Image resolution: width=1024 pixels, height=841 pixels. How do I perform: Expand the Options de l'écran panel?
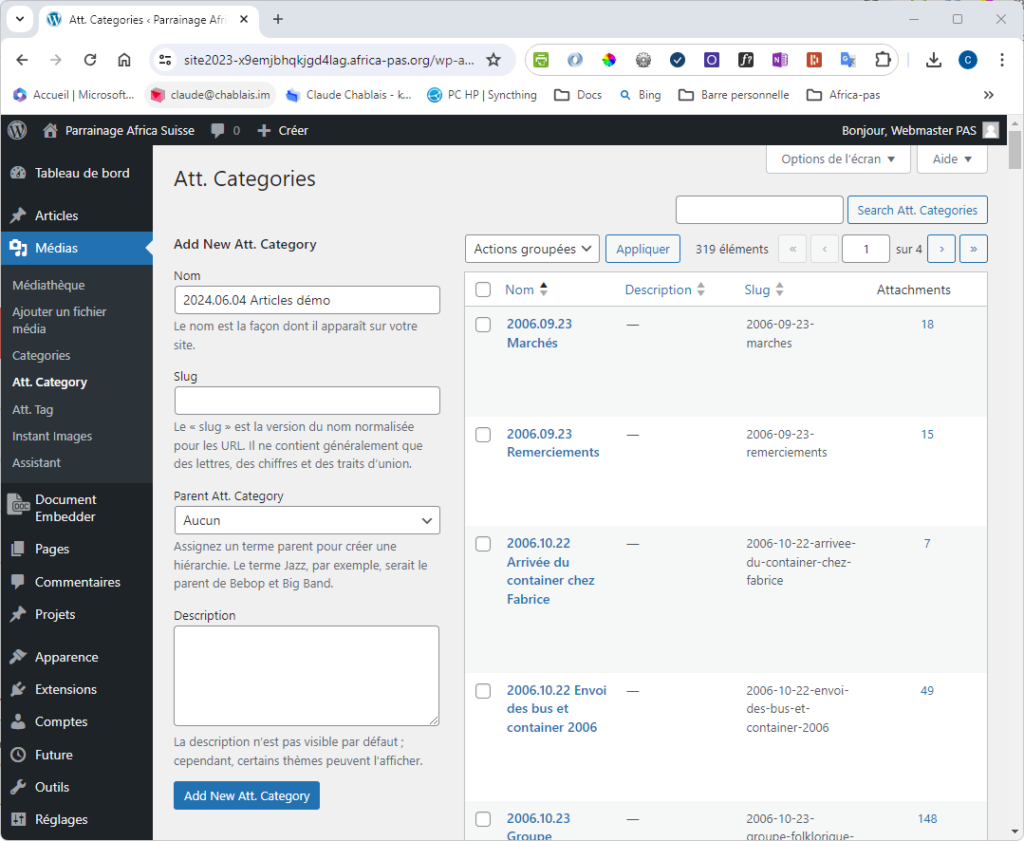click(x=838, y=159)
